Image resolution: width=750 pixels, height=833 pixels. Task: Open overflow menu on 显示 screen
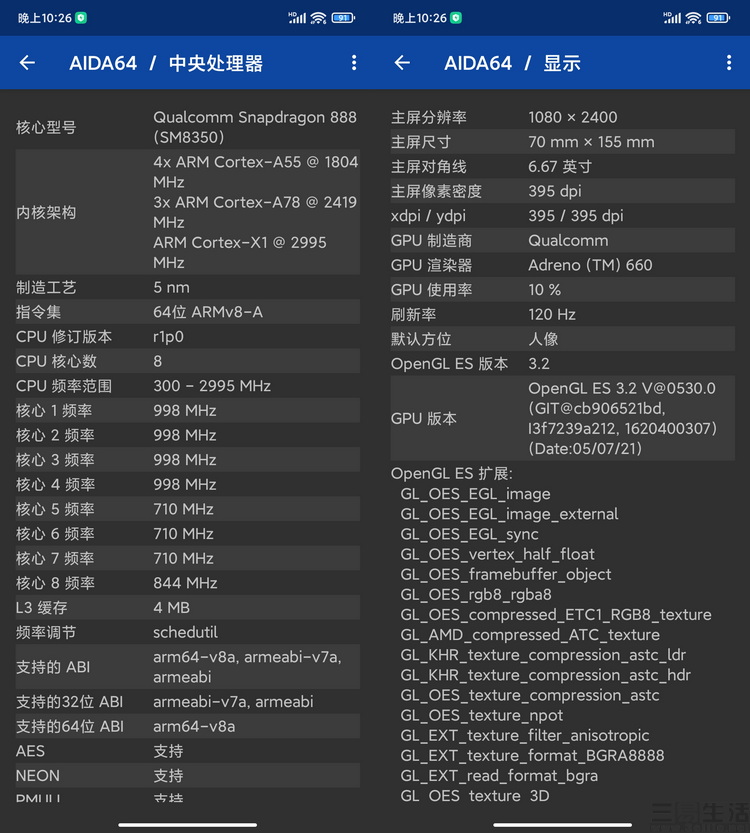click(x=729, y=63)
